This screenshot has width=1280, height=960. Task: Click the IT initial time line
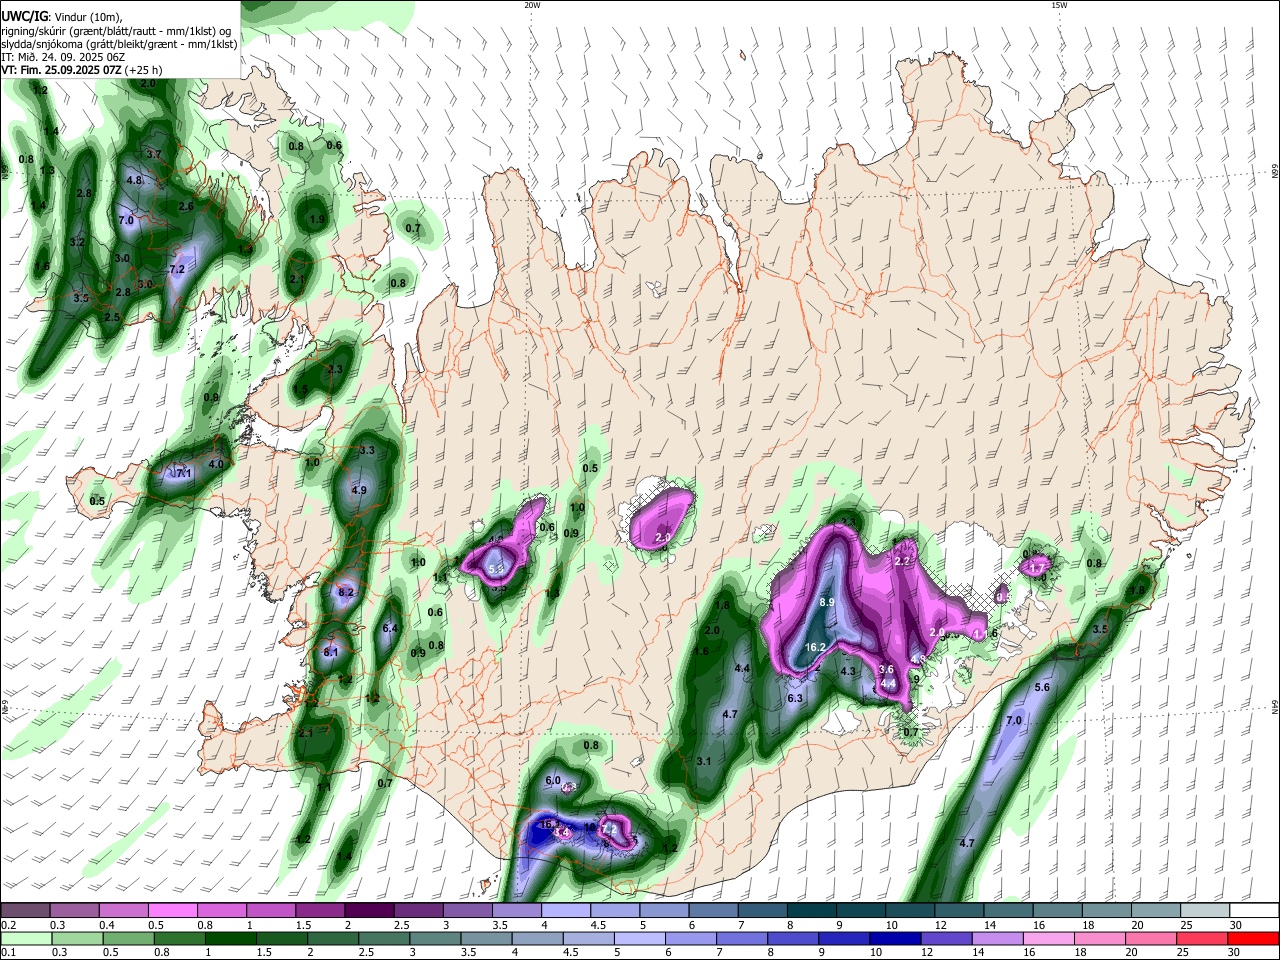click(62, 57)
